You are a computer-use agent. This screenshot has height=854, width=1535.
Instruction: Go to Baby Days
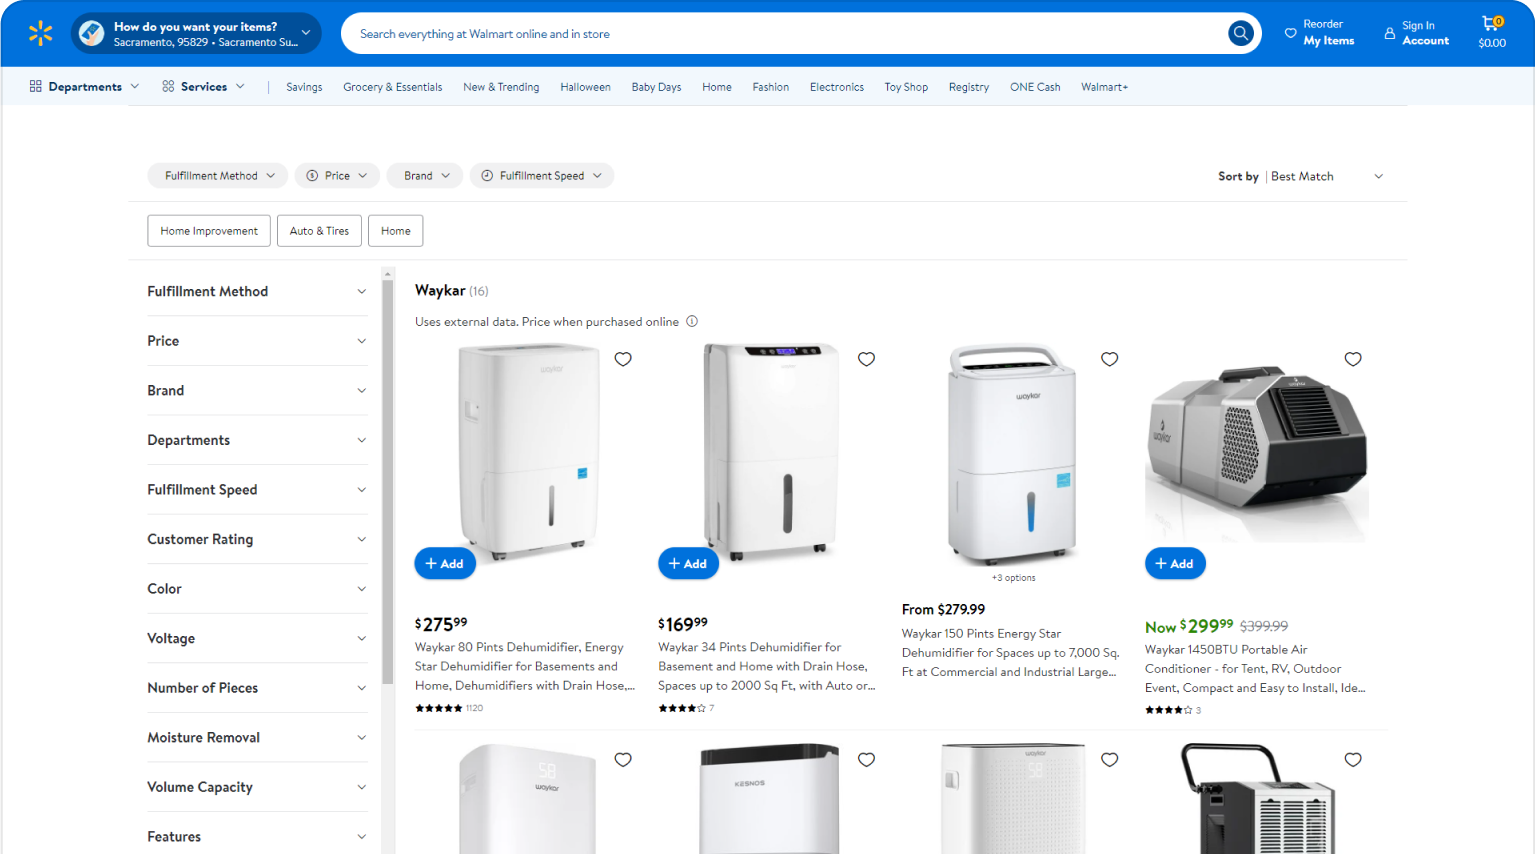click(x=656, y=87)
